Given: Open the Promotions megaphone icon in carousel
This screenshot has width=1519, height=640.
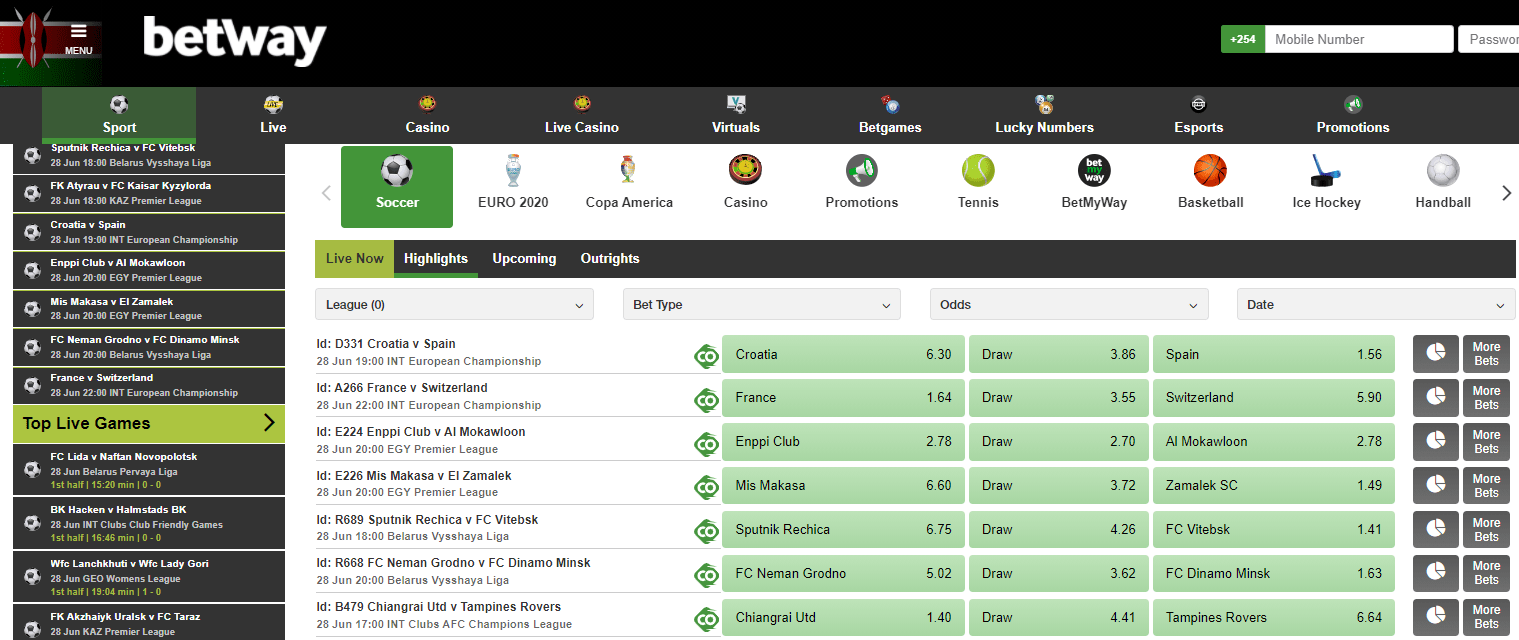Looking at the screenshot, I should 861,170.
